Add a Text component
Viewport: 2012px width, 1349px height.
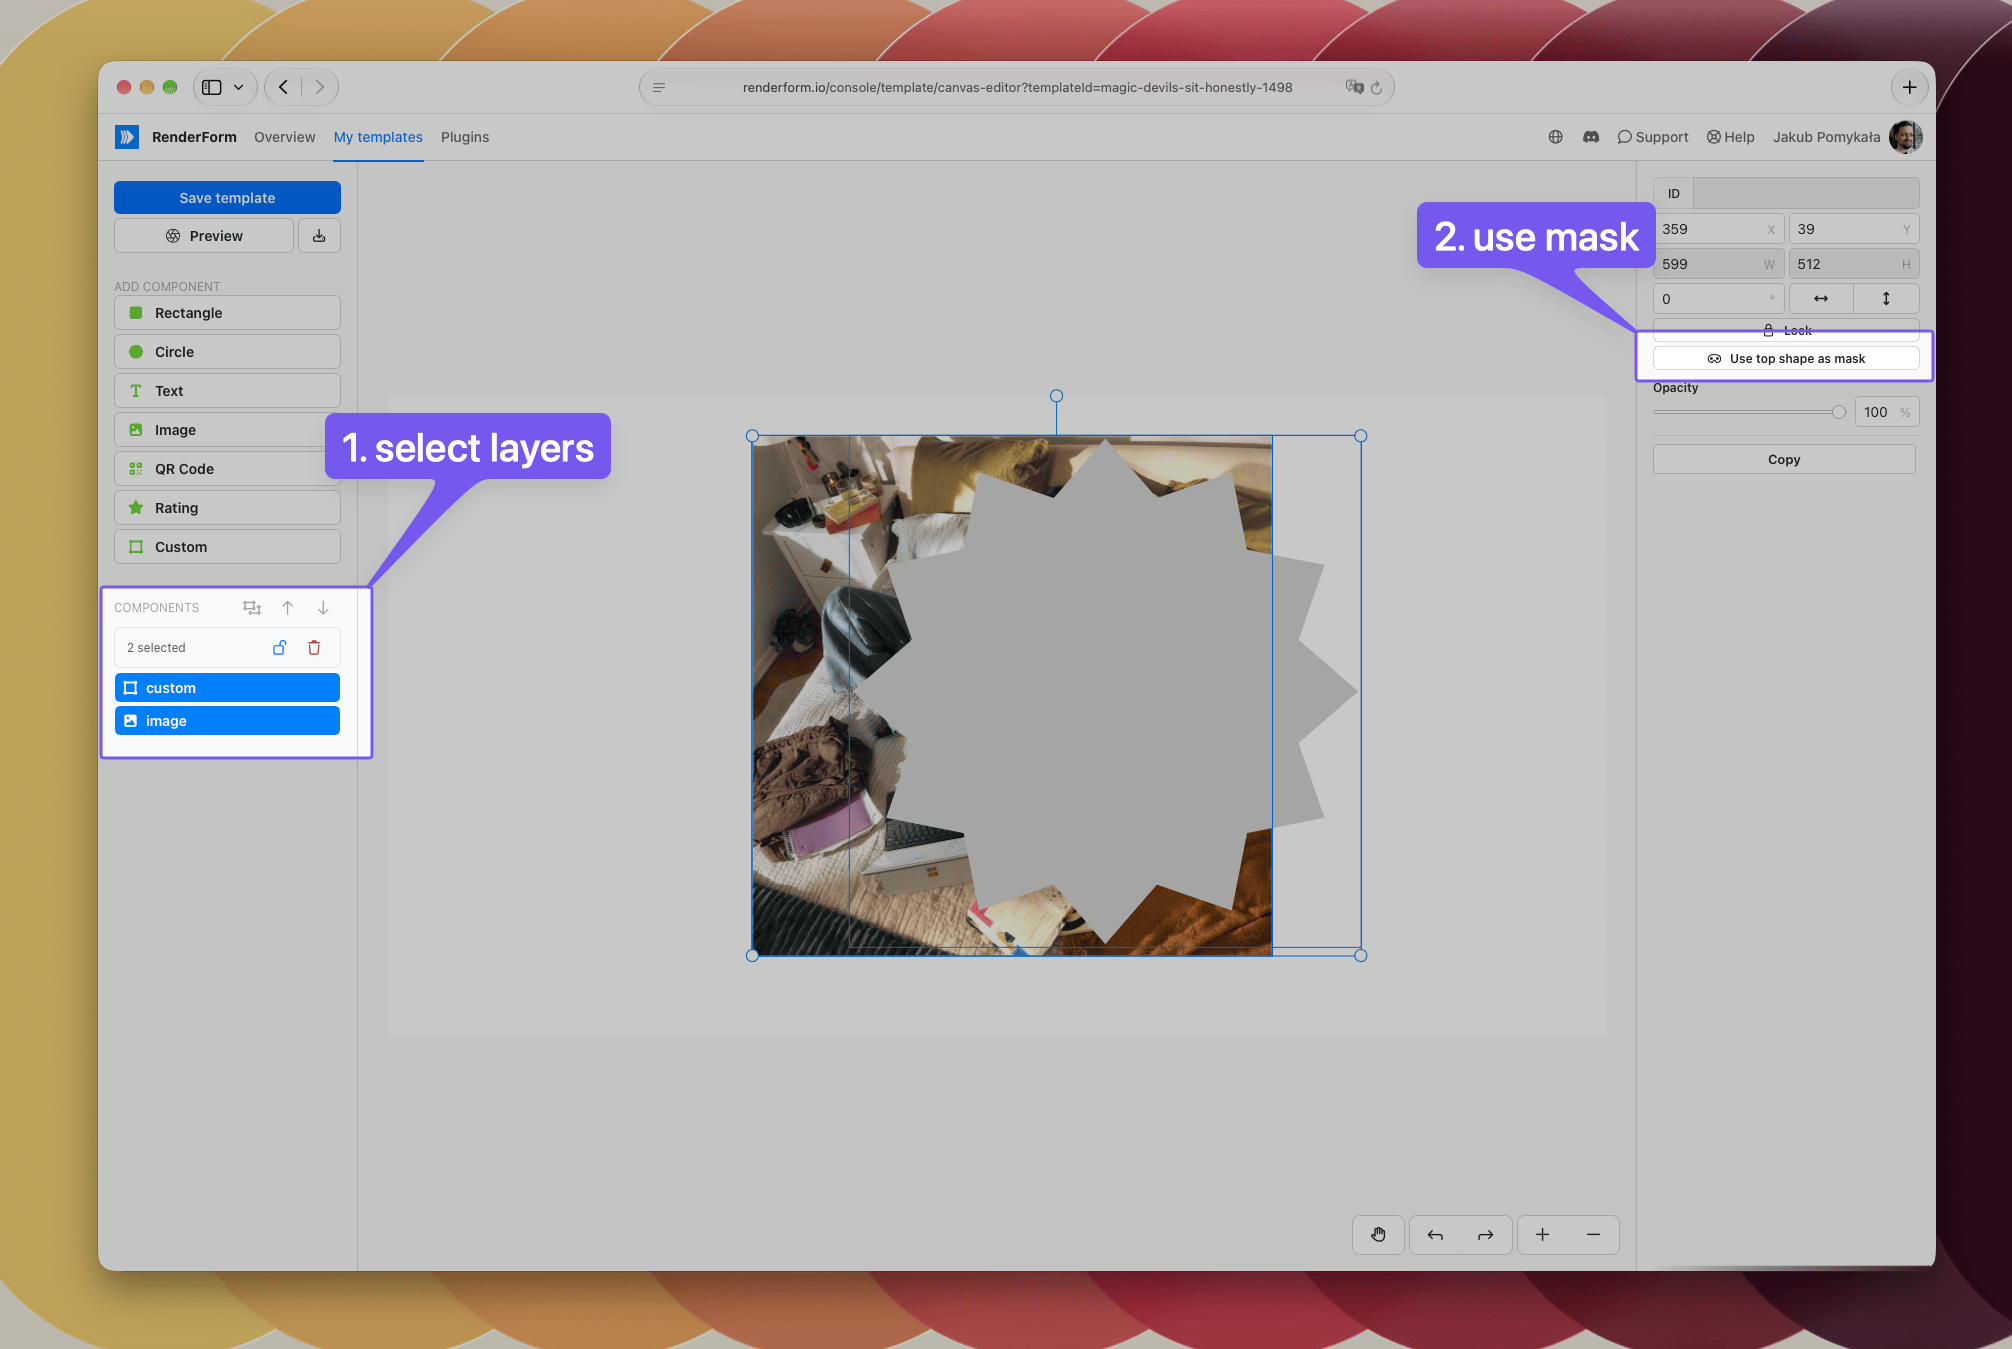[x=227, y=391]
